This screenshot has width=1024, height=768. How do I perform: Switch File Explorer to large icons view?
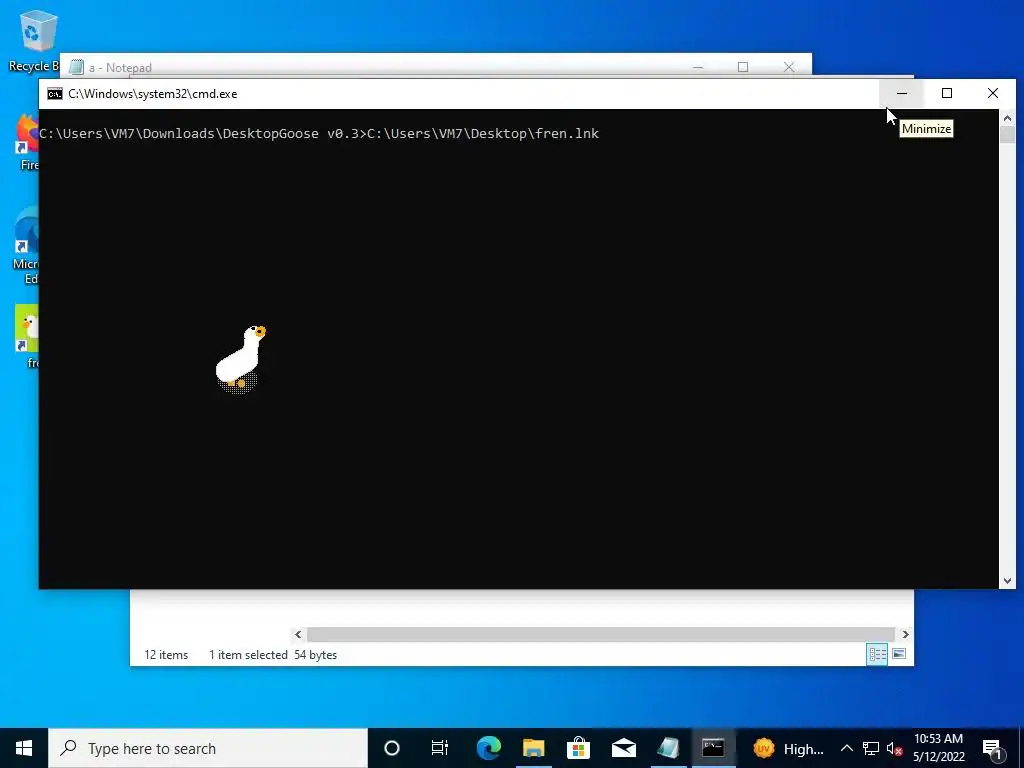click(x=899, y=654)
